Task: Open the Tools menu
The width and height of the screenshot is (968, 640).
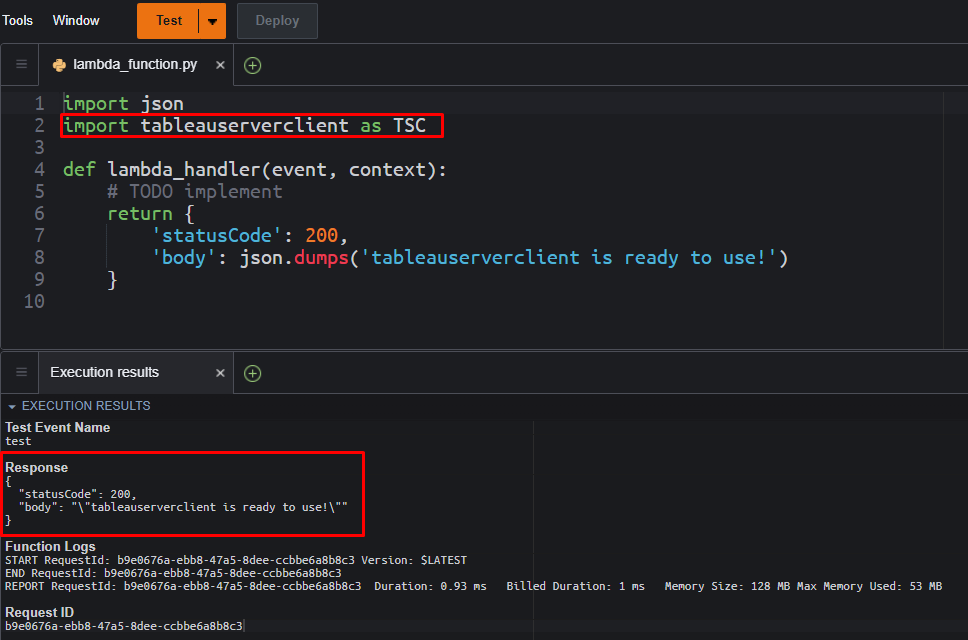Action: [x=17, y=20]
